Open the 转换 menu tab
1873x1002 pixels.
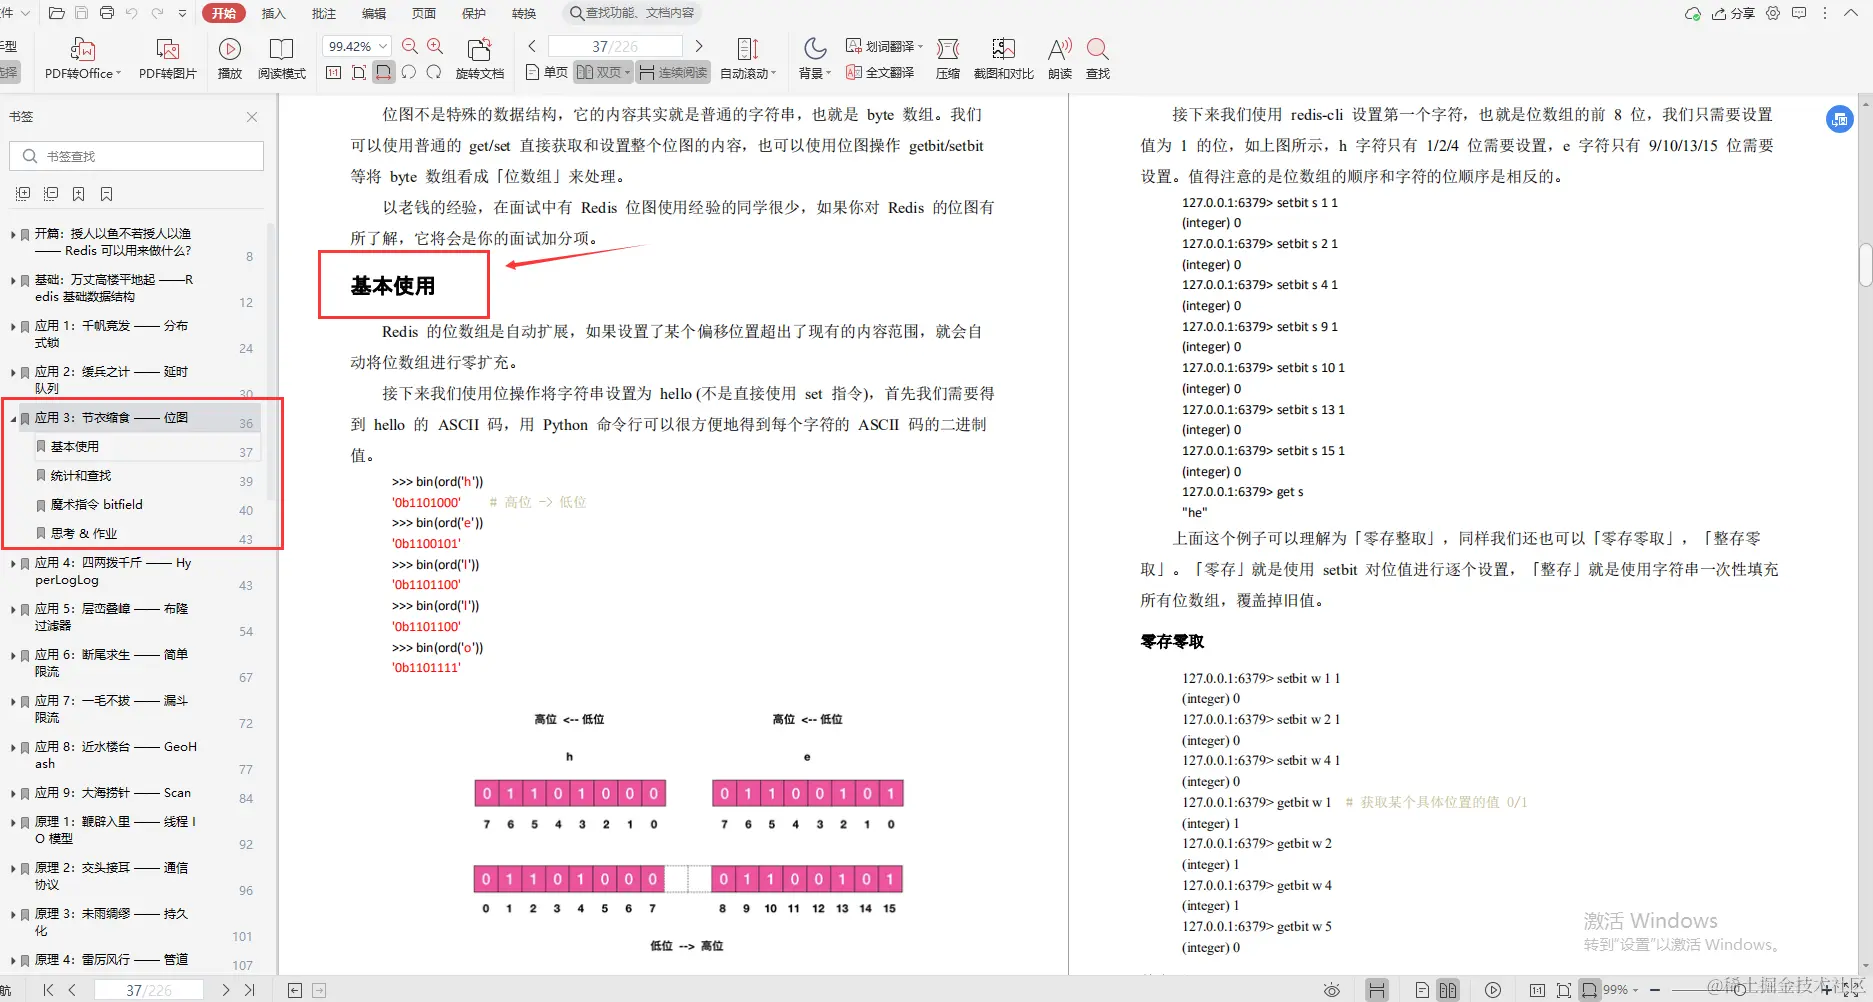point(523,13)
